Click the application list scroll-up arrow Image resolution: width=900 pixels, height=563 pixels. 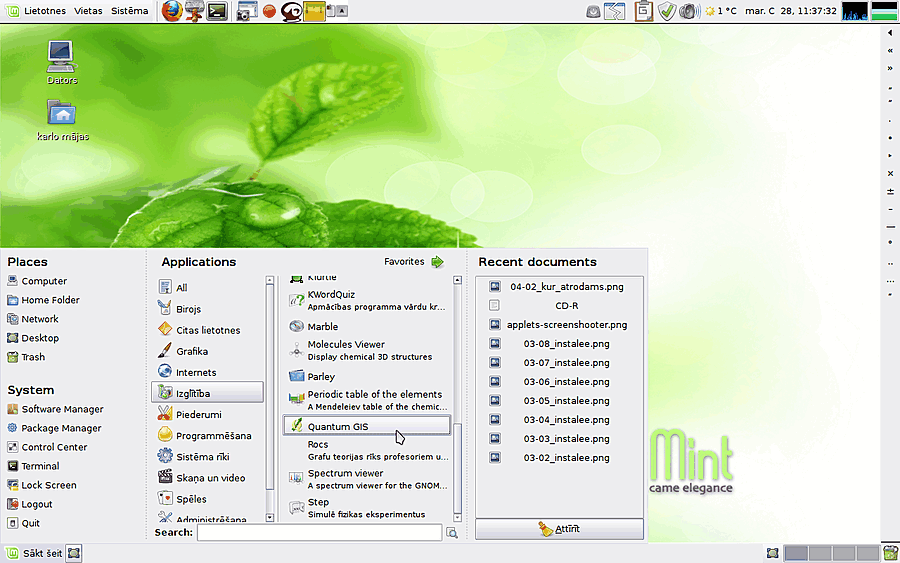(457, 280)
